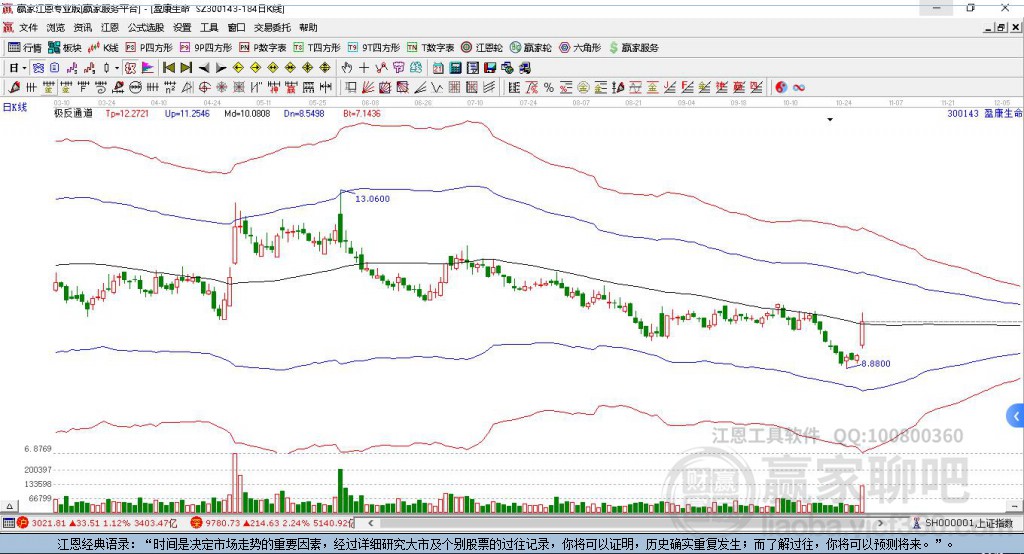1024x554 pixels.
Task: Select the percent line tool
Action: (549, 88)
